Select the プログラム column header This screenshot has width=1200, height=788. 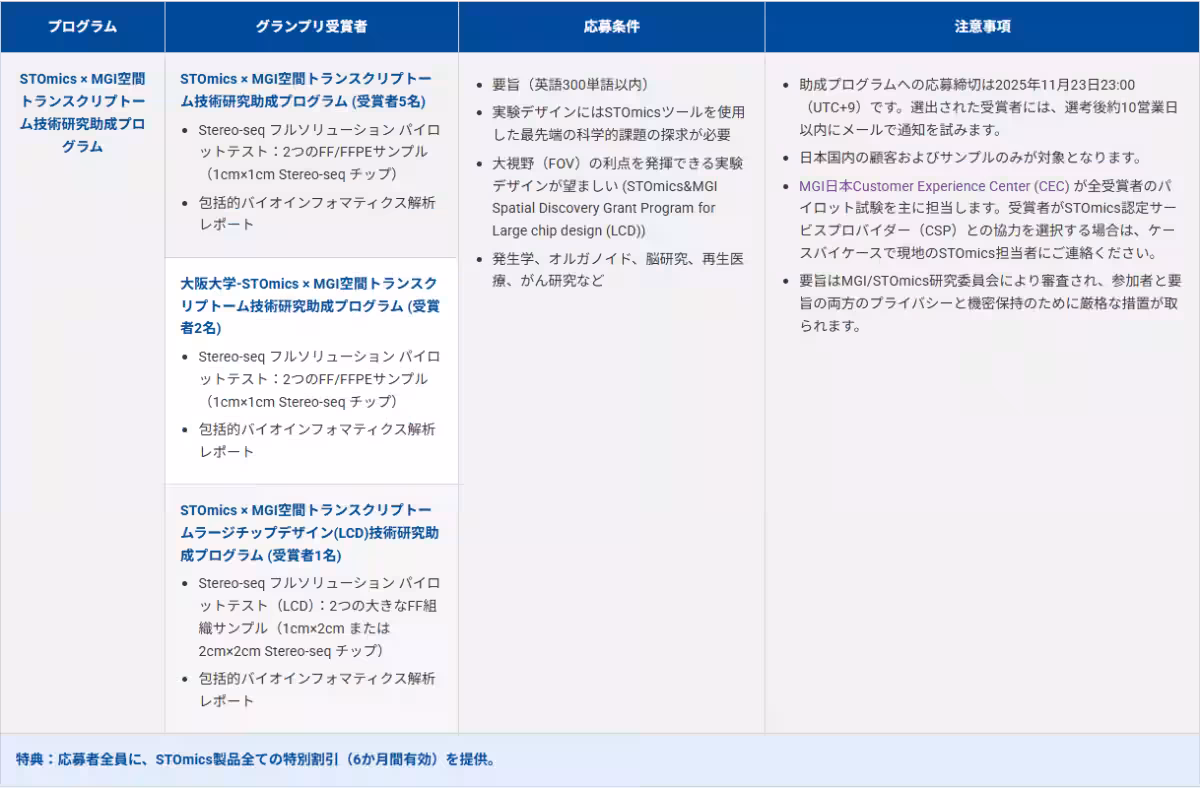coord(81,27)
